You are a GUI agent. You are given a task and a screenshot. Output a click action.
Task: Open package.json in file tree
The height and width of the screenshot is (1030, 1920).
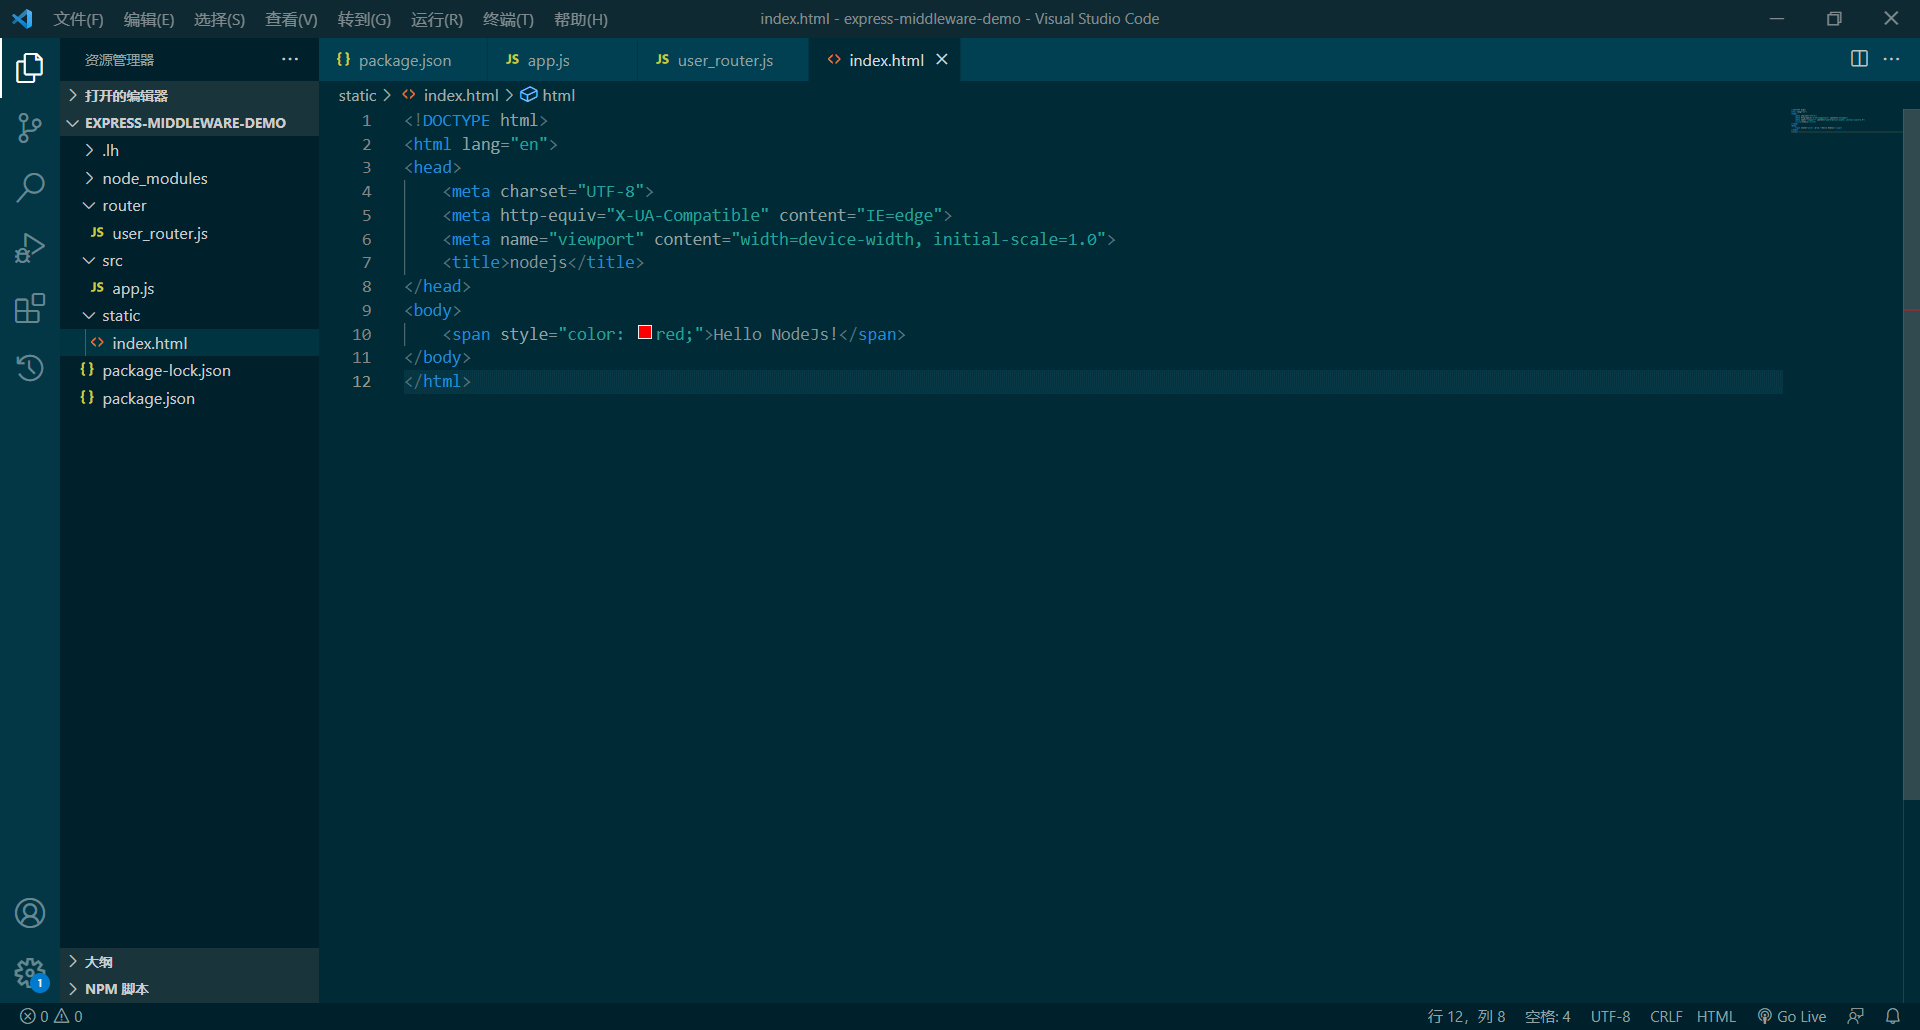coord(190,398)
